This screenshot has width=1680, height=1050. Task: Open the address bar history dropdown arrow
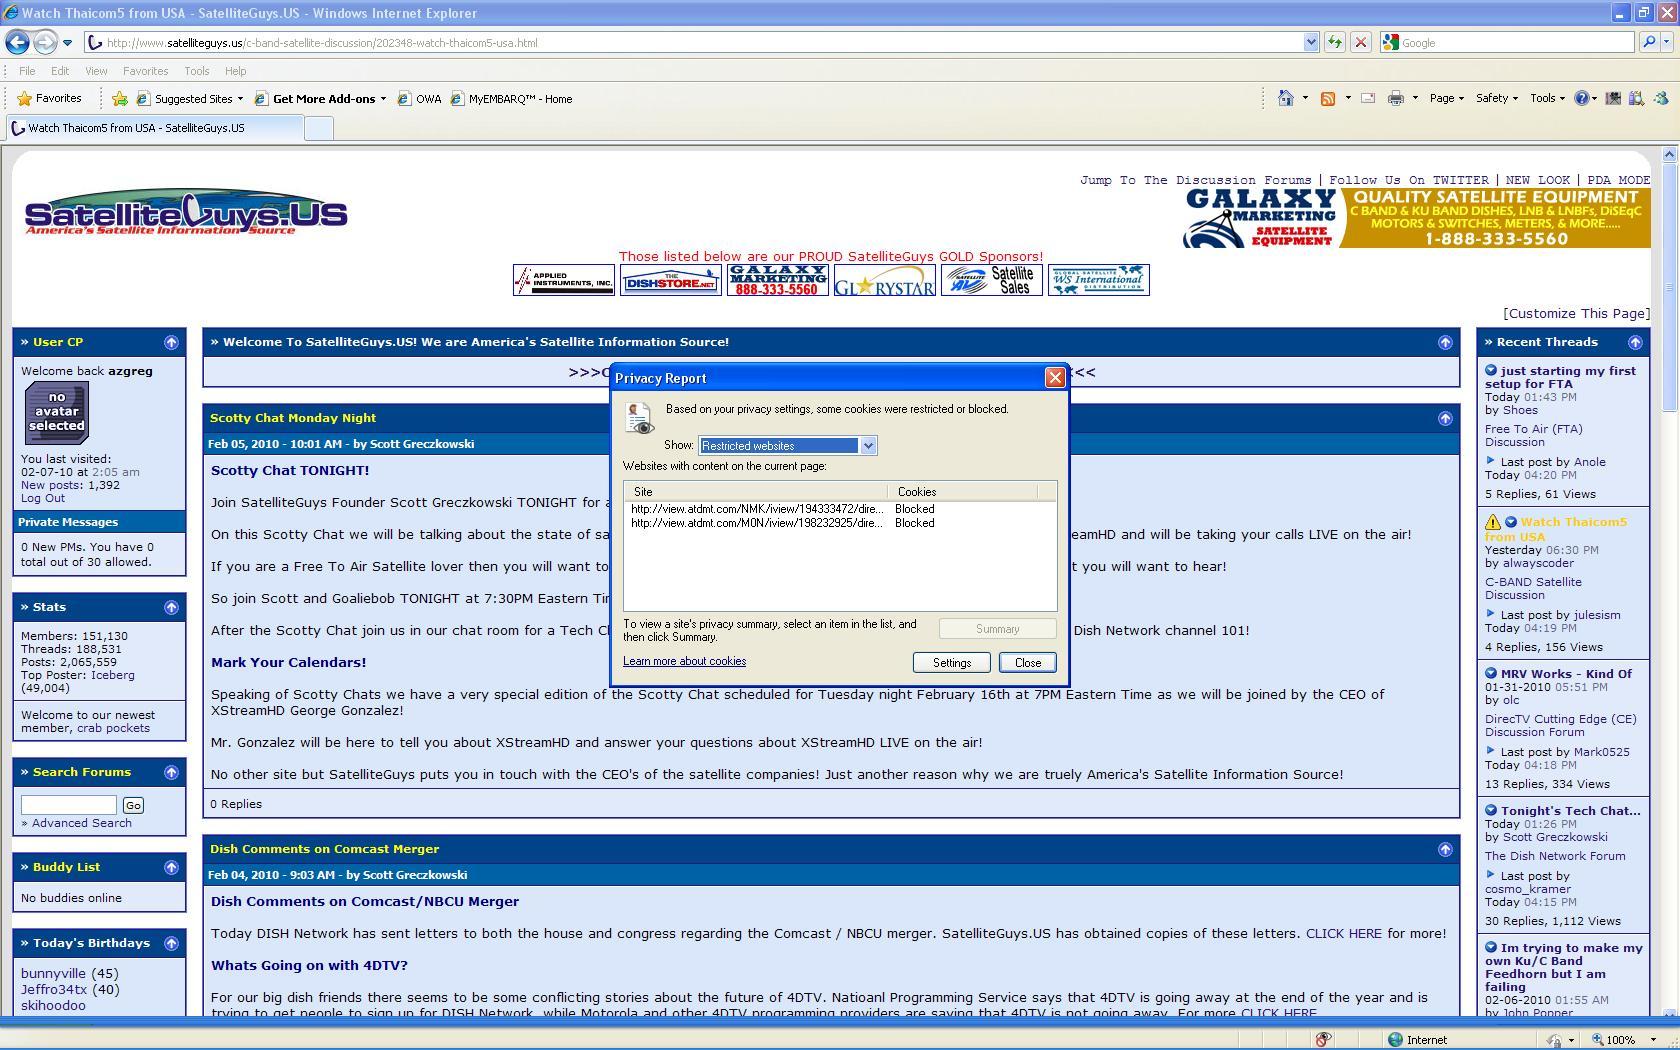pos(1311,42)
